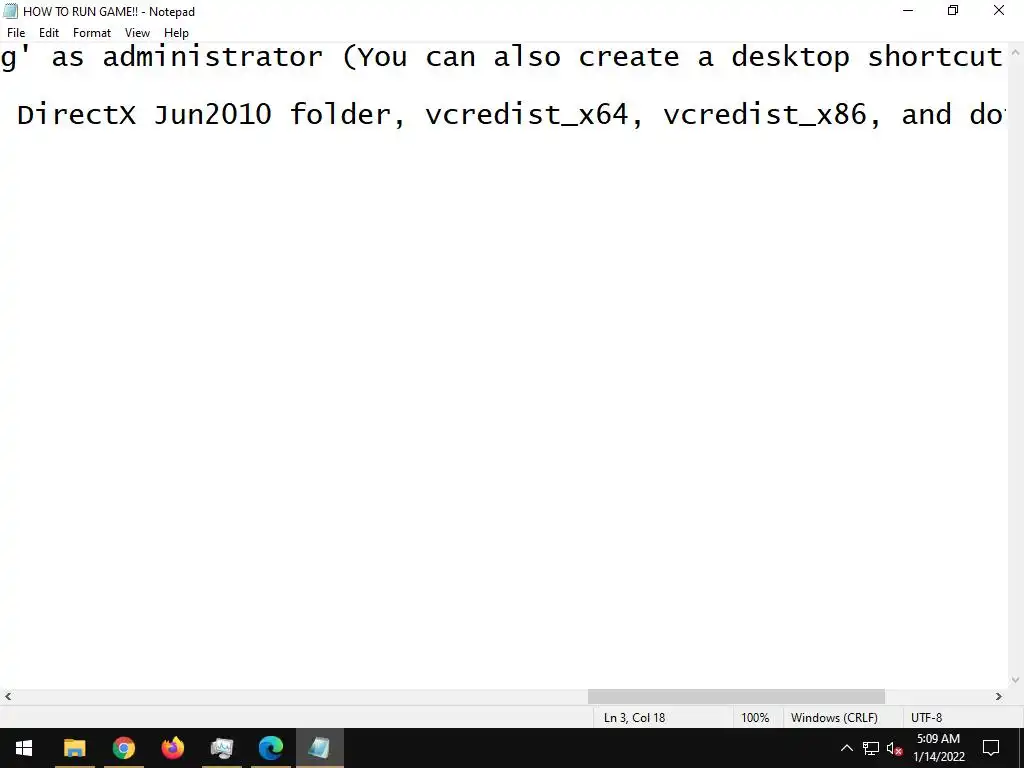Viewport: 1024px width, 768px height.
Task: Open File Explorer from the taskbar
Action: (x=74, y=748)
